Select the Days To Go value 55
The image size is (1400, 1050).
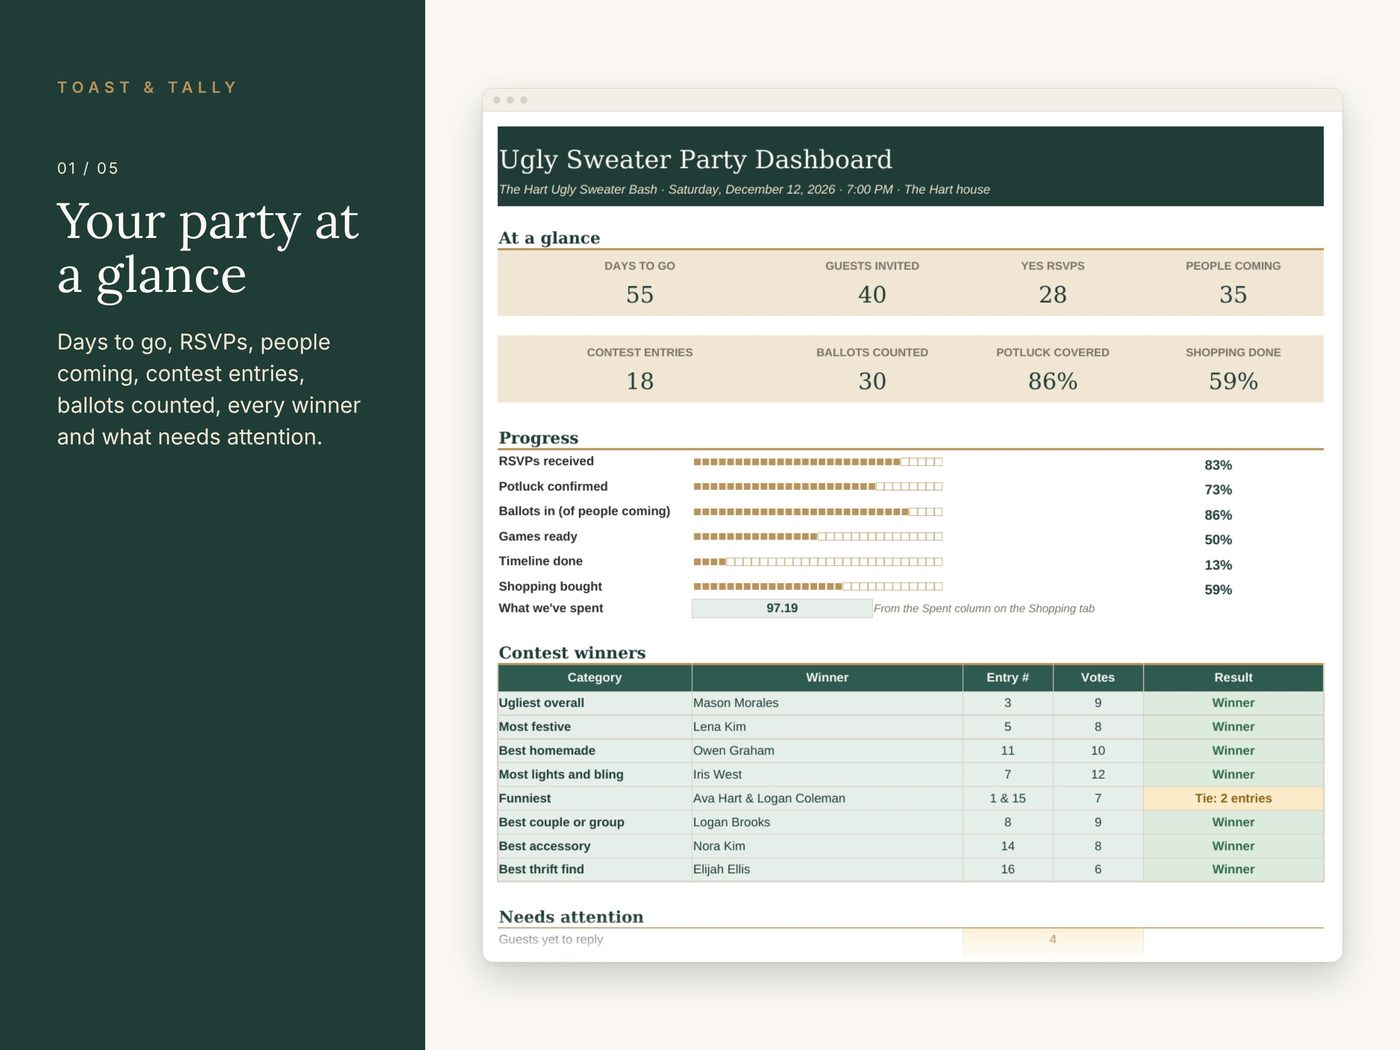(640, 295)
